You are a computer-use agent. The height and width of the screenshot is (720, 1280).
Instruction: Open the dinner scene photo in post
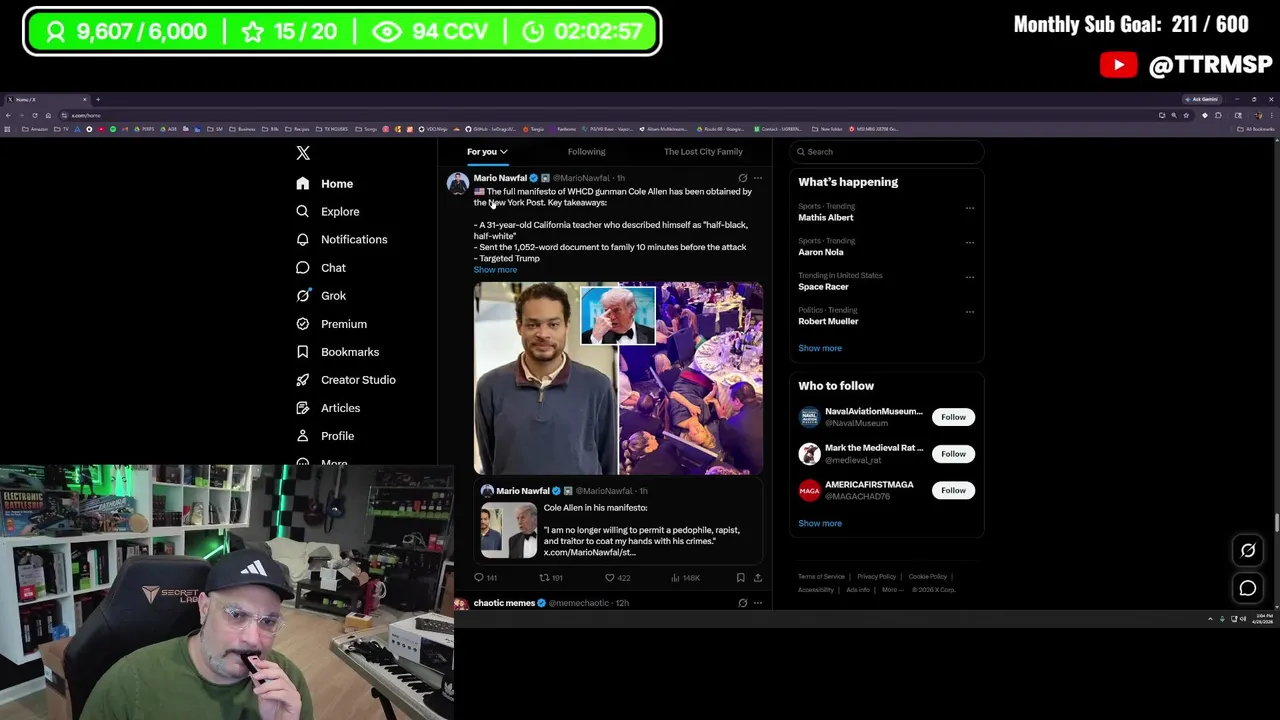[691, 378]
